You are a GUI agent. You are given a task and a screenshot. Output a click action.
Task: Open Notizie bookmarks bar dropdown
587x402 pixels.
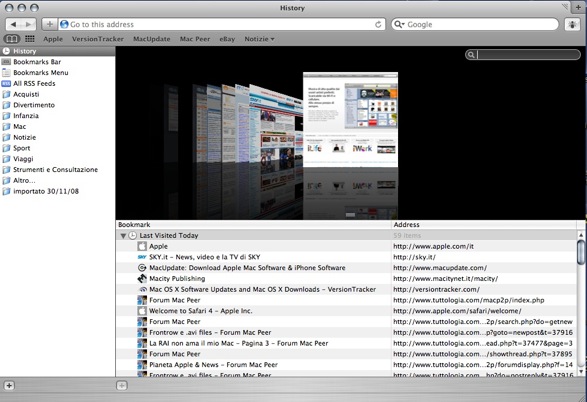tap(259, 39)
